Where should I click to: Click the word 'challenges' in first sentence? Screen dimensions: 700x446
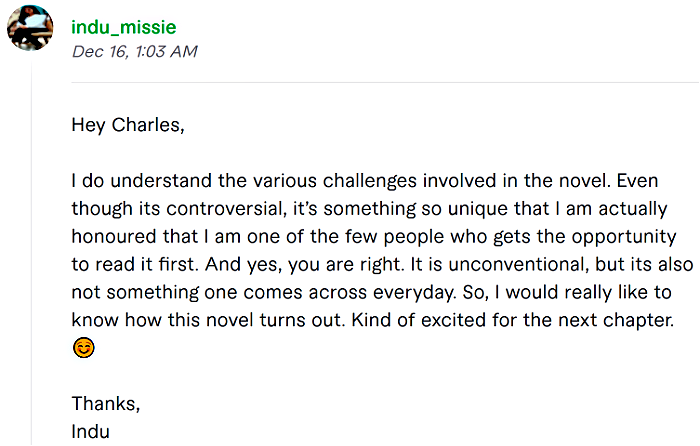[370, 181]
